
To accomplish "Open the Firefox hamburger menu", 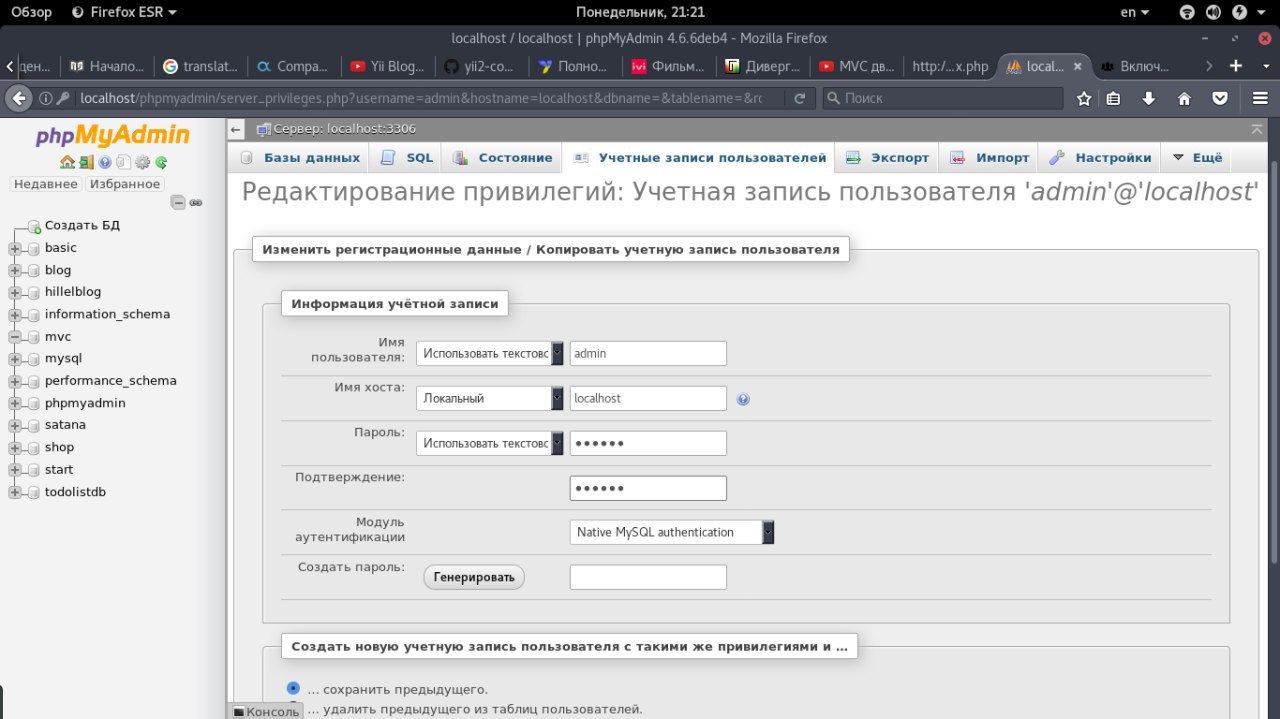I will [x=1260, y=98].
